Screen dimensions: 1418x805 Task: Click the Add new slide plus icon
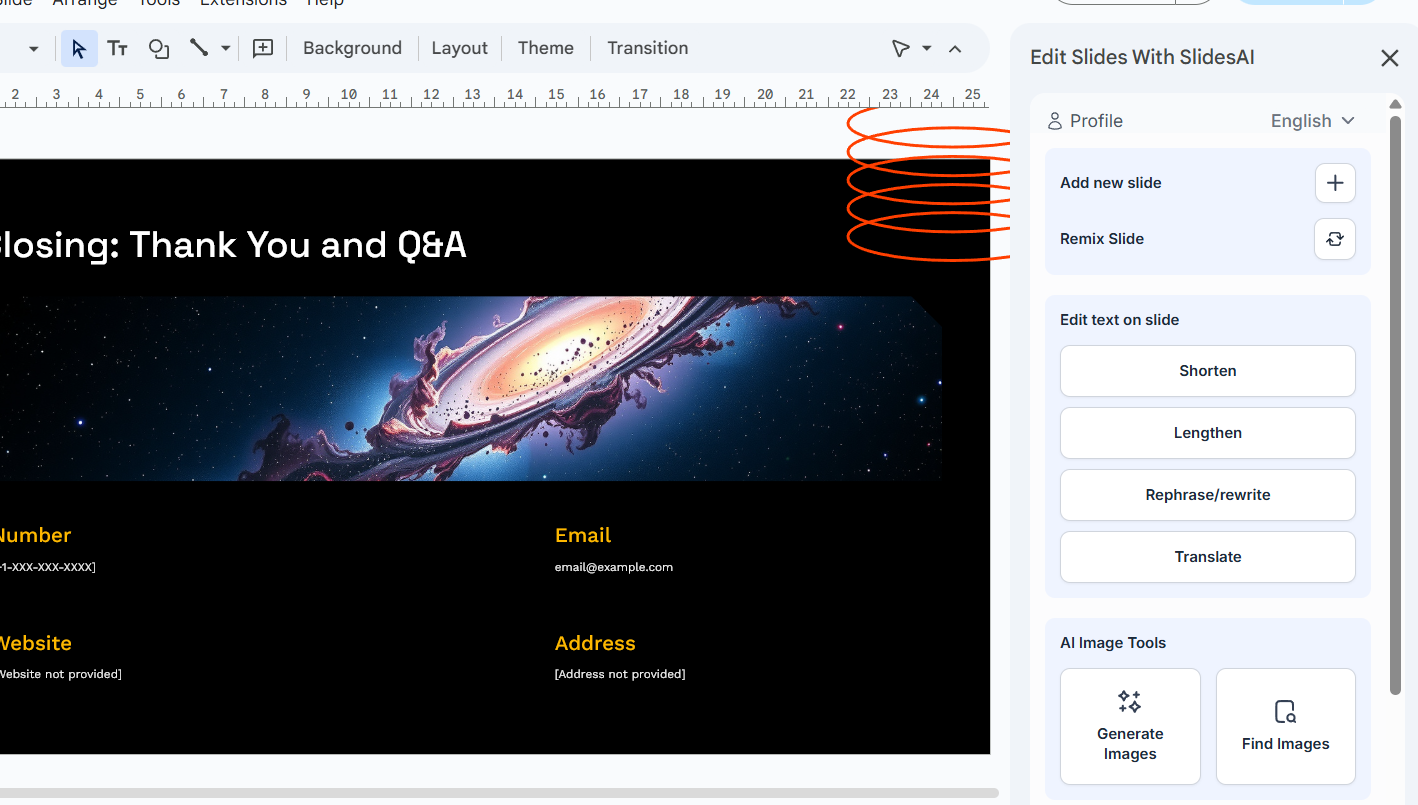(1335, 183)
